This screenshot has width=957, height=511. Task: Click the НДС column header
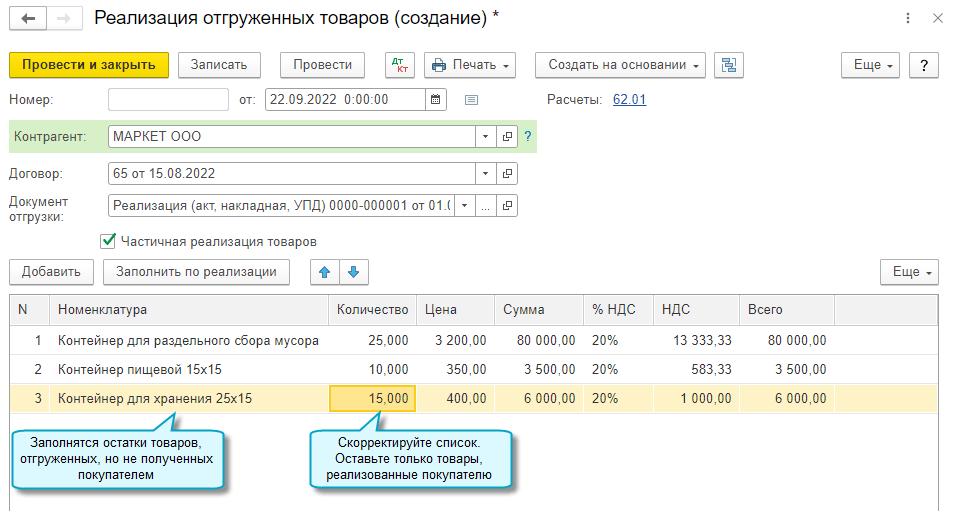(x=696, y=310)
